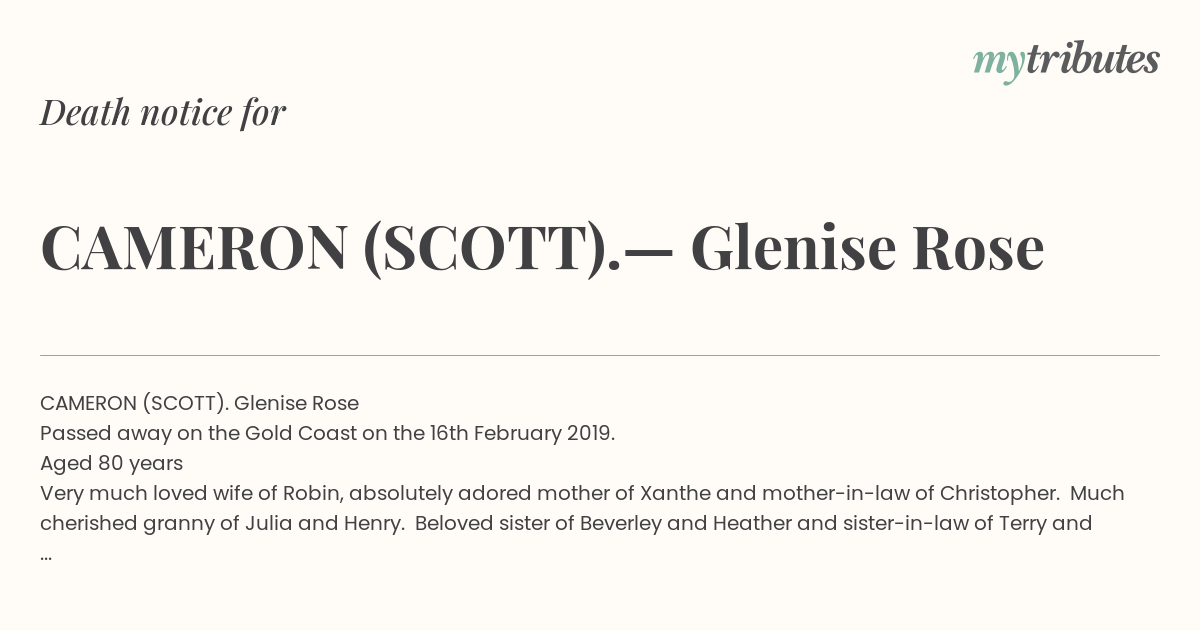This screenshot has width=1200, height=630.
Task: Click the horizontal divider line below the heading
Action: 600,355
